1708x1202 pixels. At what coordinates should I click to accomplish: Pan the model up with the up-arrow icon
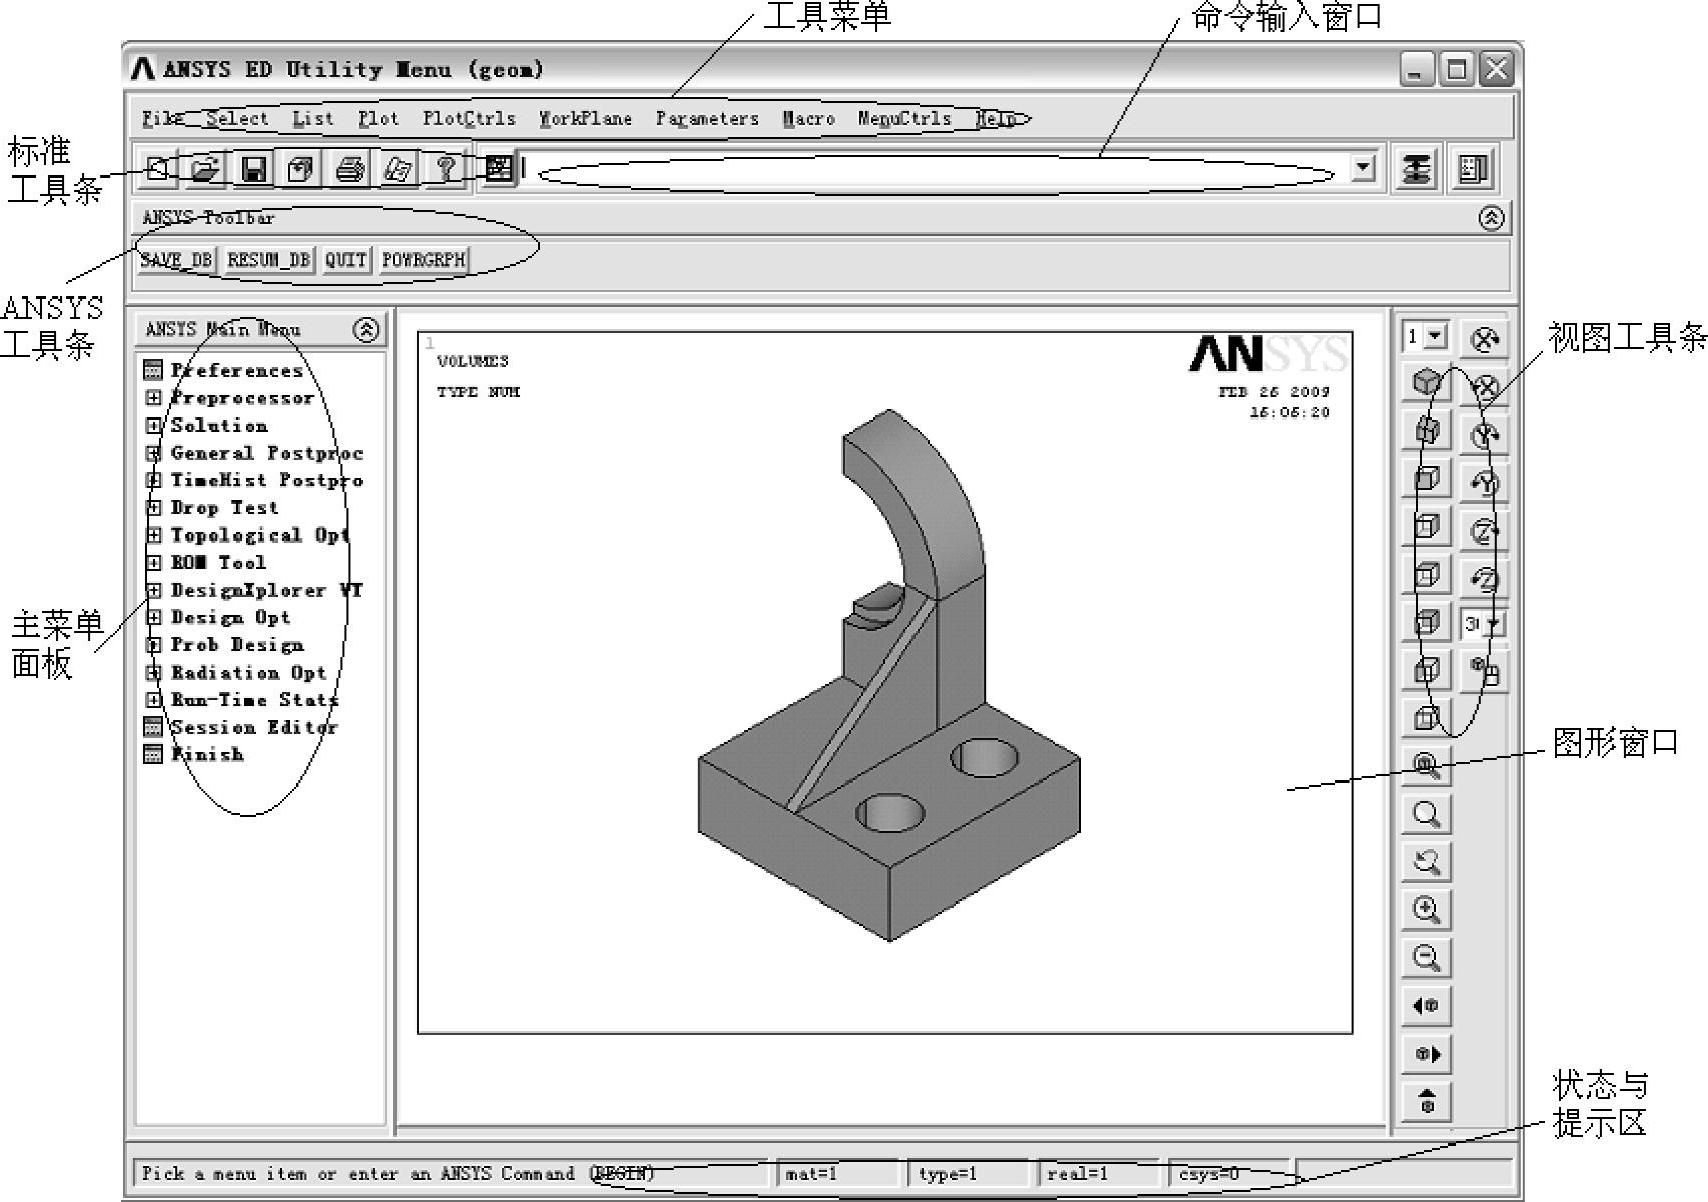click(1427, 1102)
